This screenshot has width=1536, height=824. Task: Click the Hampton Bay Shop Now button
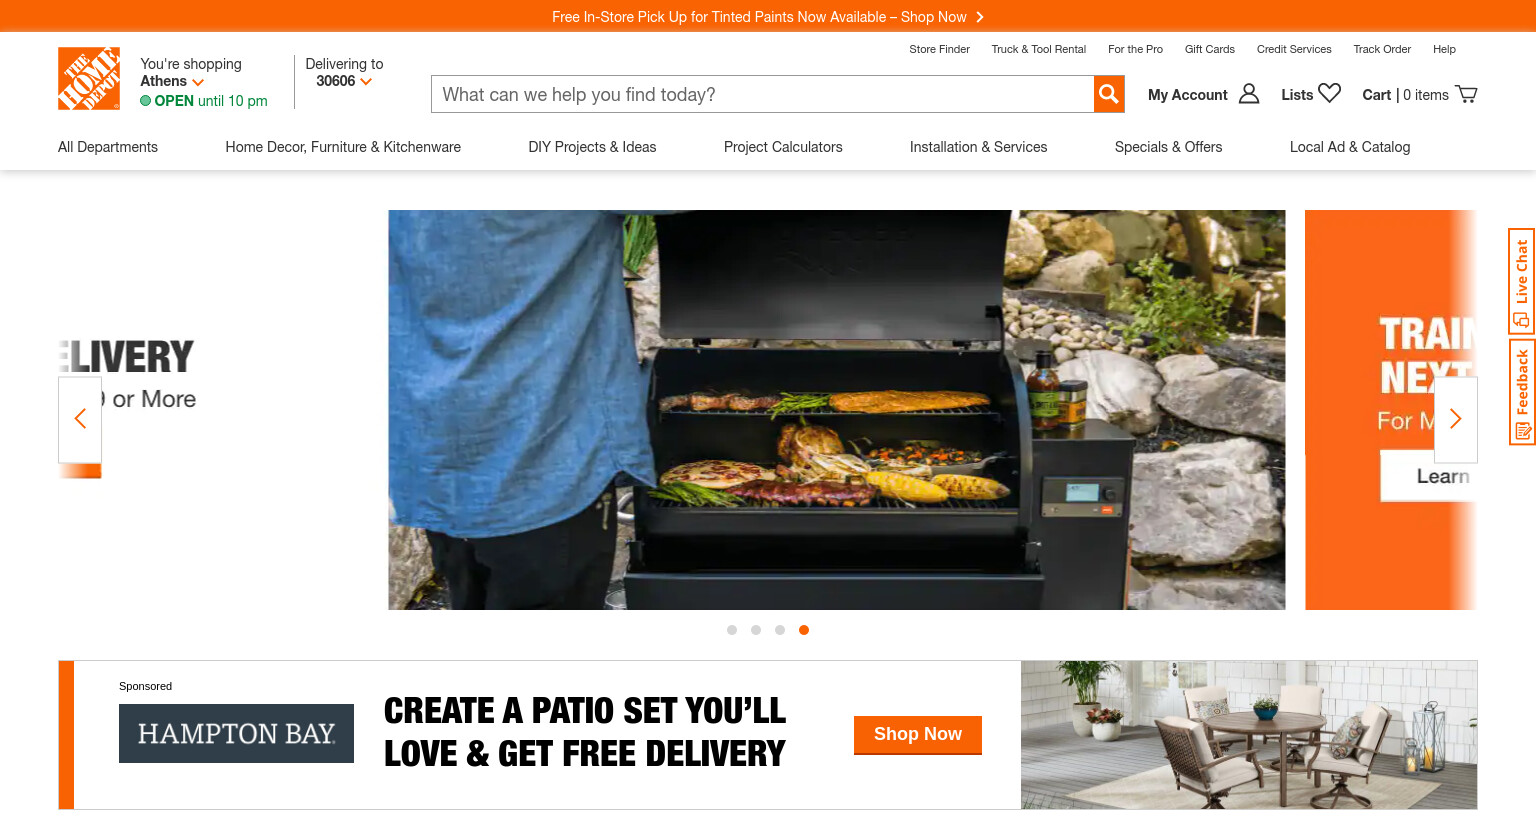pyautogui.click(x=918, y=735)
